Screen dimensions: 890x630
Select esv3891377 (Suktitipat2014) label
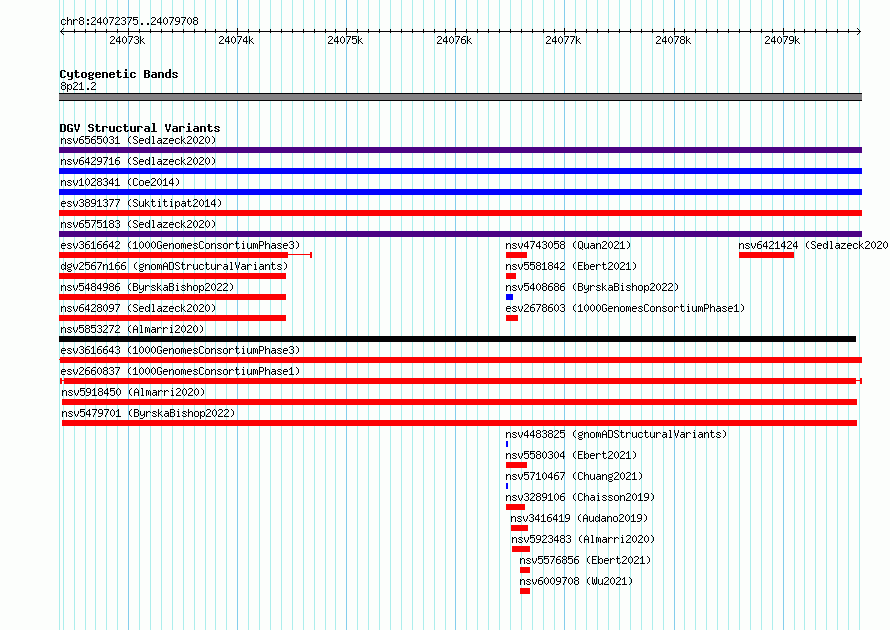[141, 203]
